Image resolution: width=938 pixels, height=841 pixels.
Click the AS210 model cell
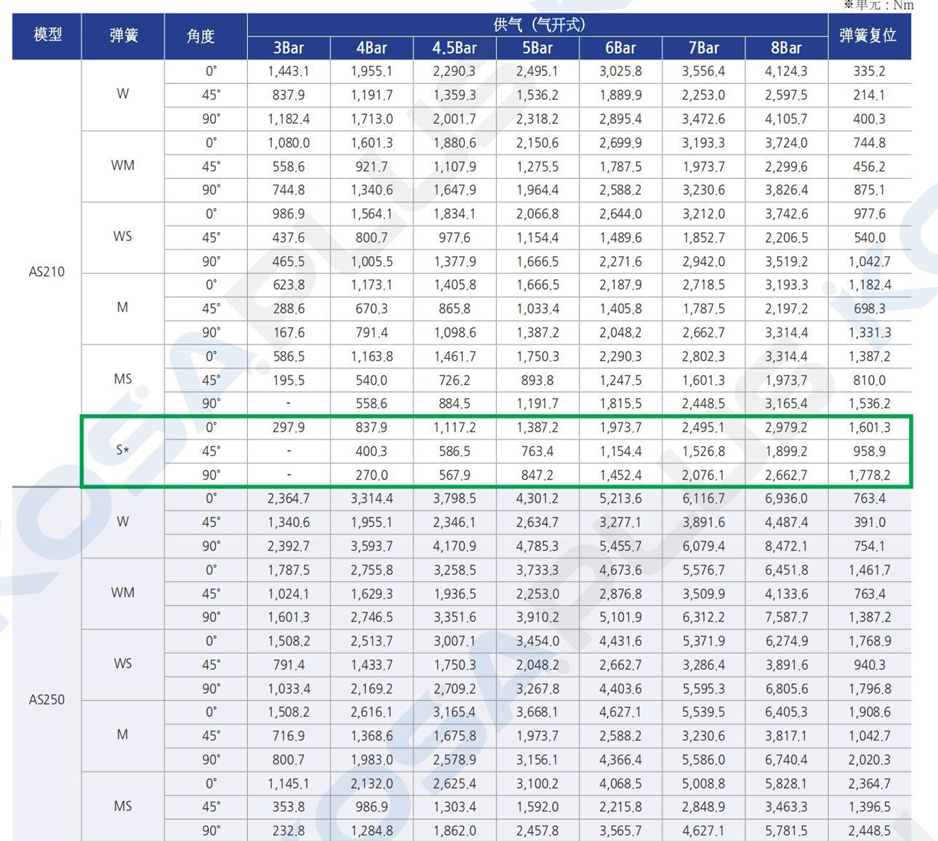coord(48,273)
